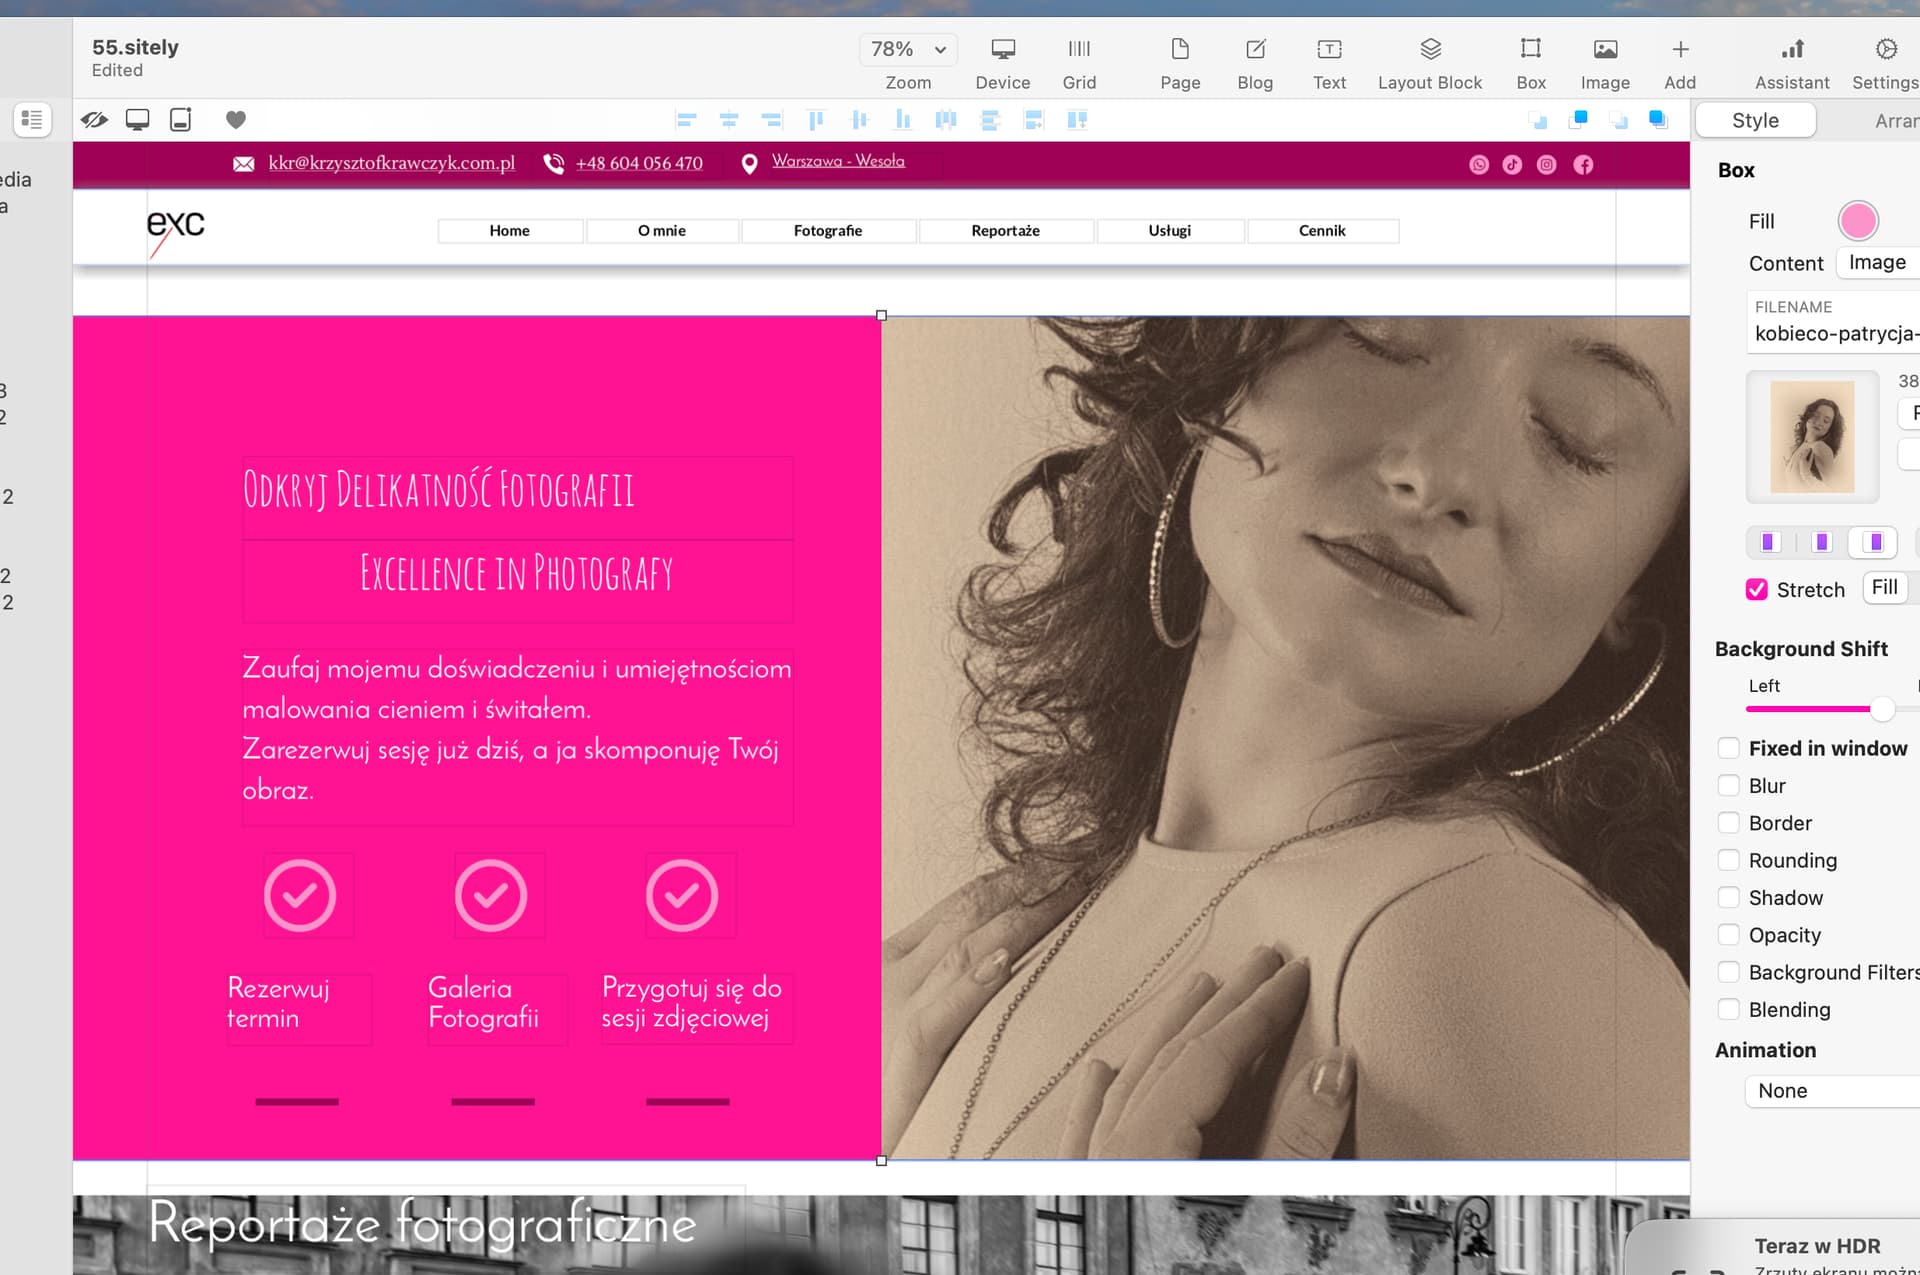Enable the Fixed in window checkbox
This screenshot has height=1275, width=1920.
pyautogui.click(x=1728, y=748)
